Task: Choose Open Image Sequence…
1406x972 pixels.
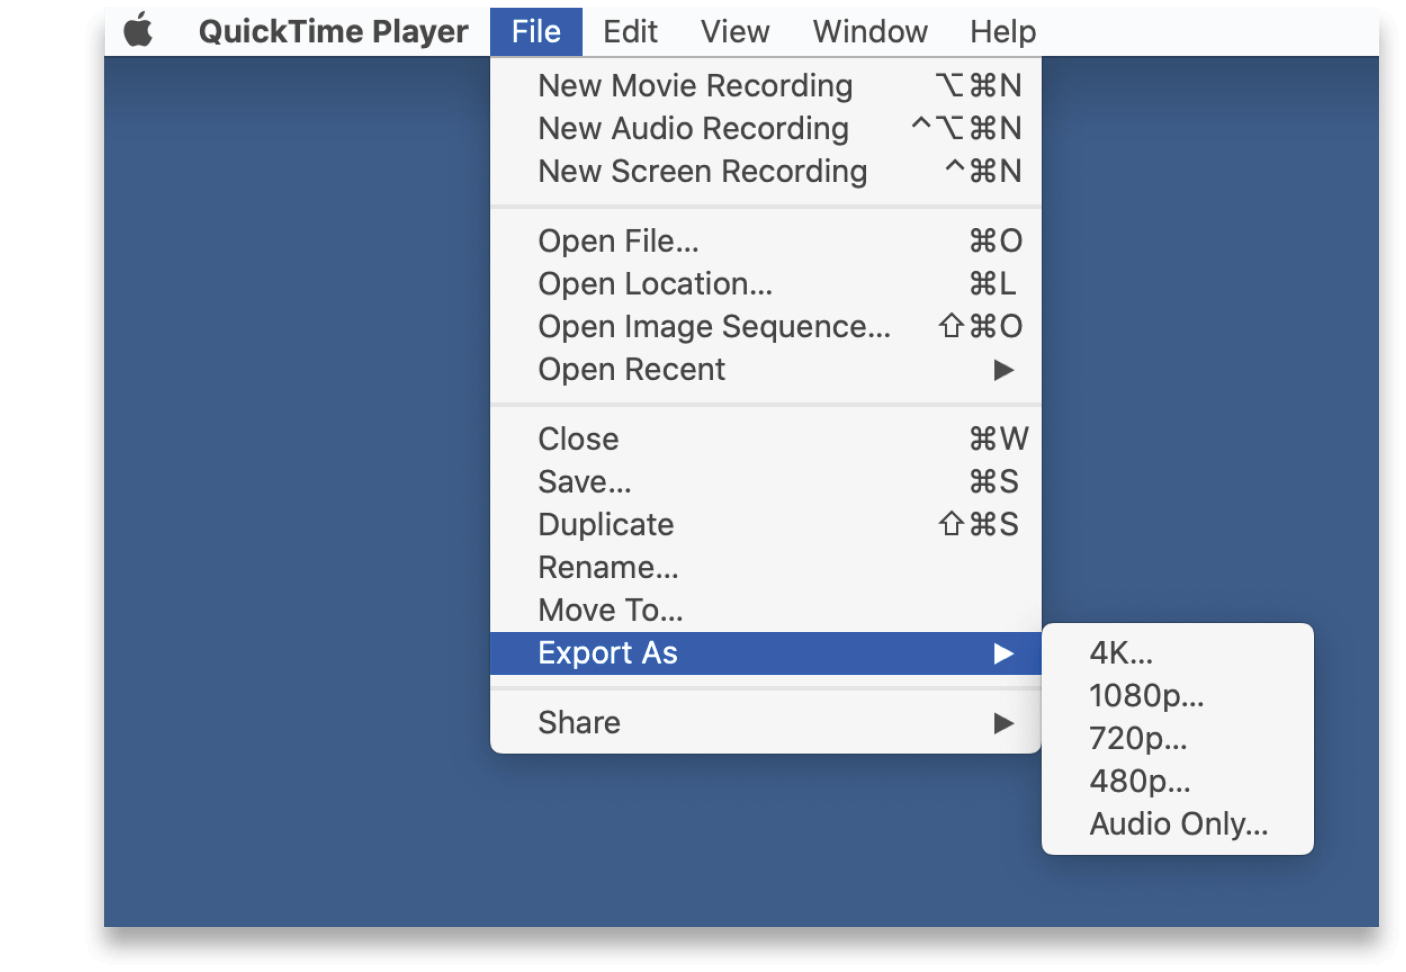Action: [x=766, y=327]
